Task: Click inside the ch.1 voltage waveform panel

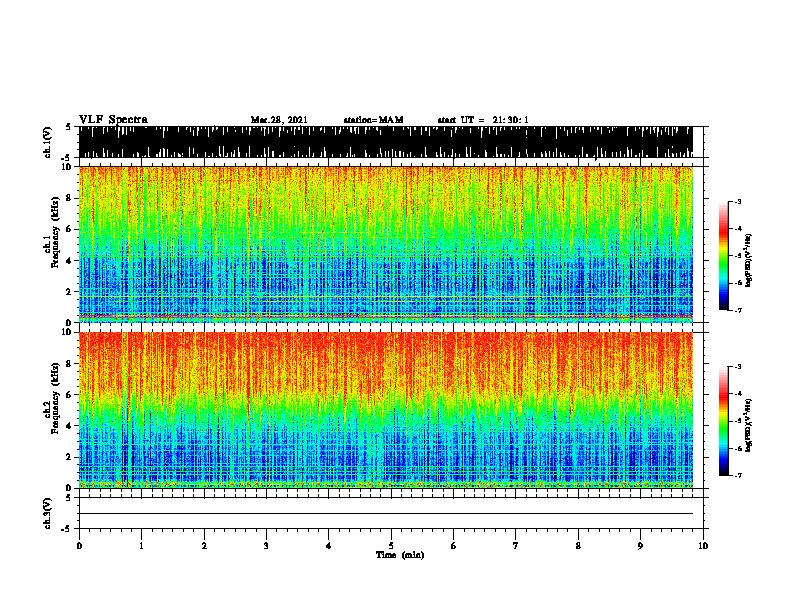Action: (x=386, y=142)
